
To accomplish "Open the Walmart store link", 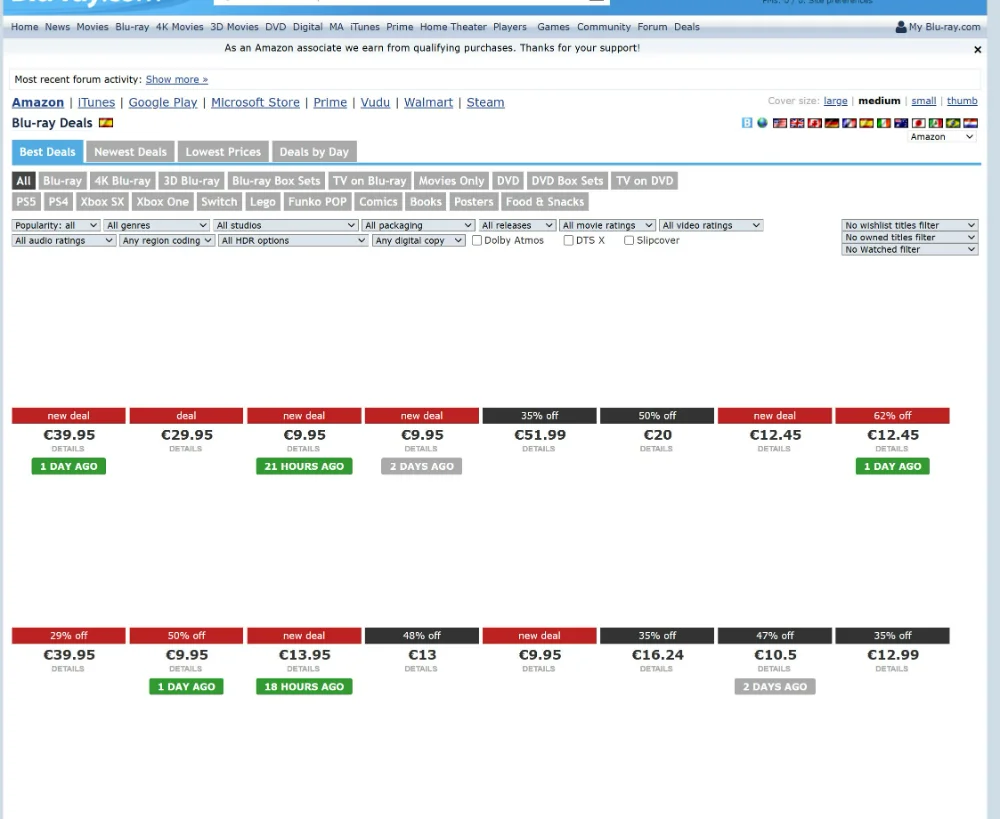I will tap(428, 103).
